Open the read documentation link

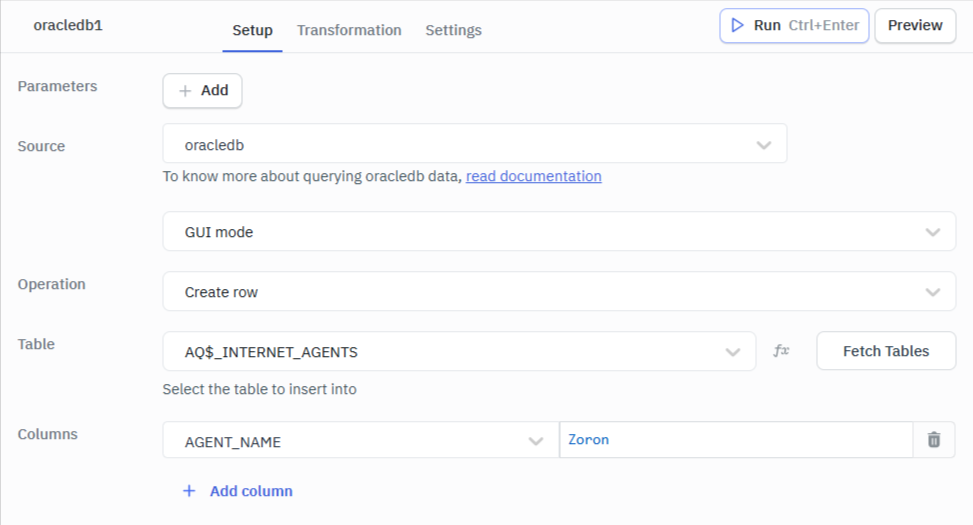pos(534,176)
